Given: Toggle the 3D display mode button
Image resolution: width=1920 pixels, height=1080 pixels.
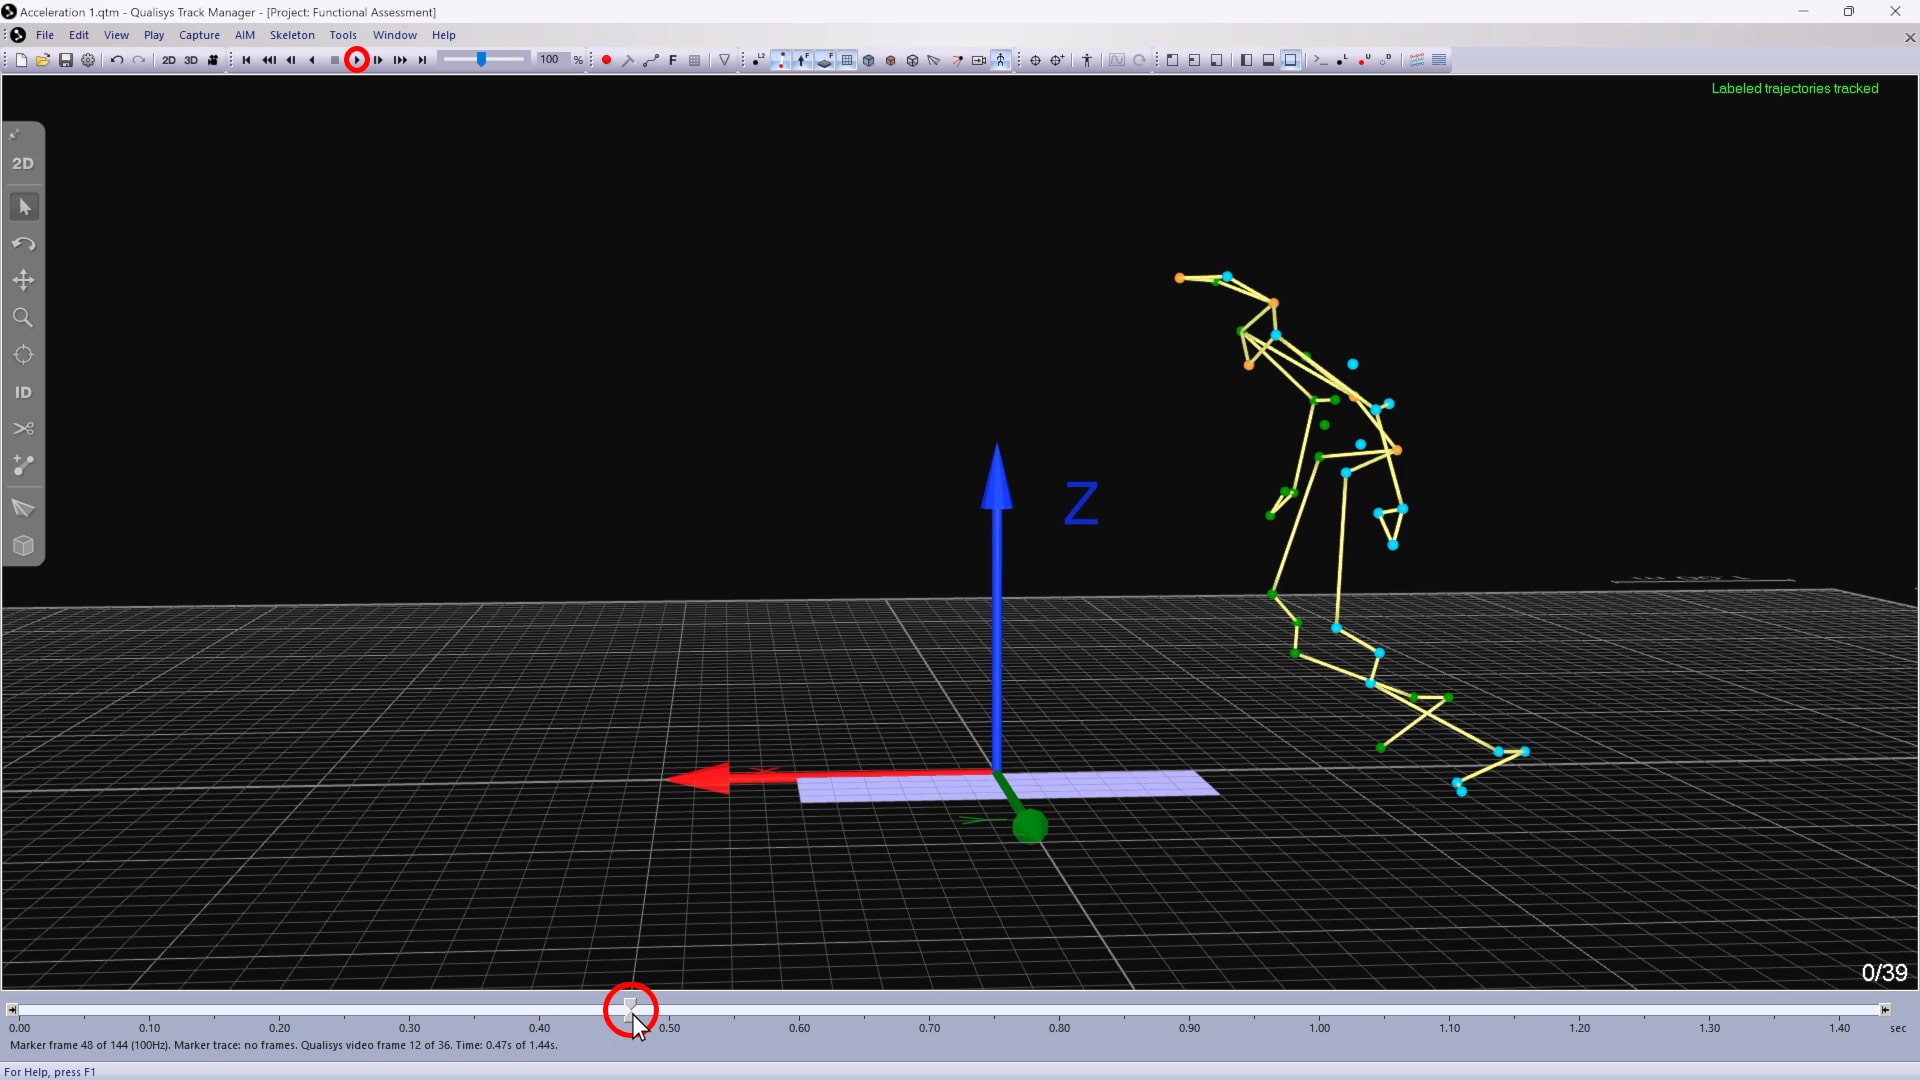Looking at the screenshot, I should coord(190,59).
